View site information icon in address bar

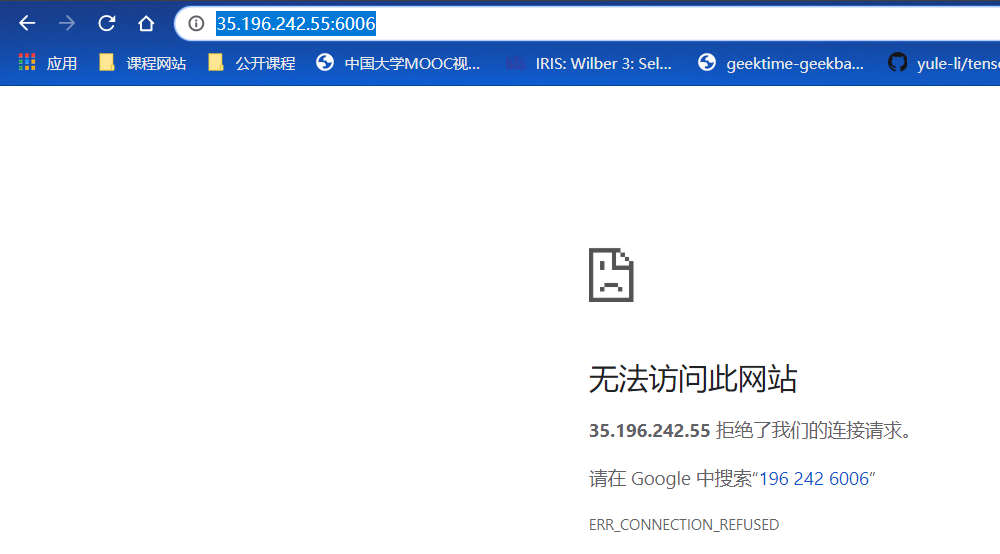click(196, 24)
